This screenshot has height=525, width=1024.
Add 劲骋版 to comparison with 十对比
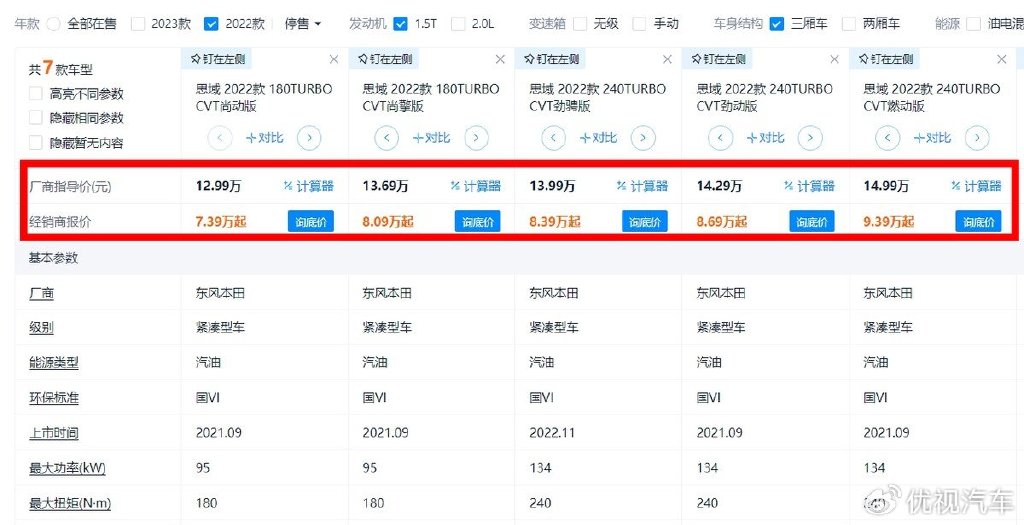tap(598, 138)
